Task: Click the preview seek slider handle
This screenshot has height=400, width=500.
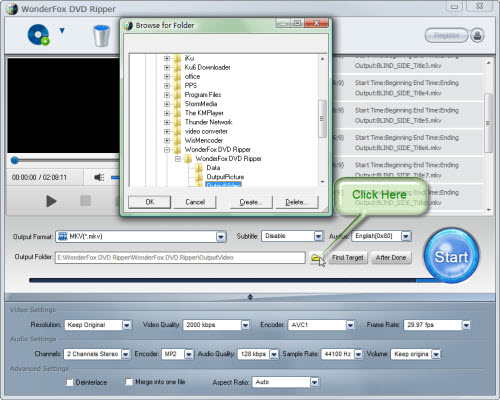Action: coord(14,160)
